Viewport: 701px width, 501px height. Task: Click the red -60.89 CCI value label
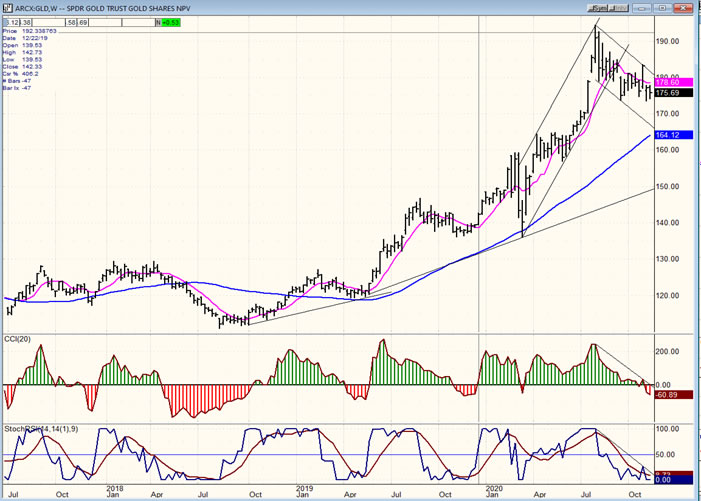click(x=667, y=395)
